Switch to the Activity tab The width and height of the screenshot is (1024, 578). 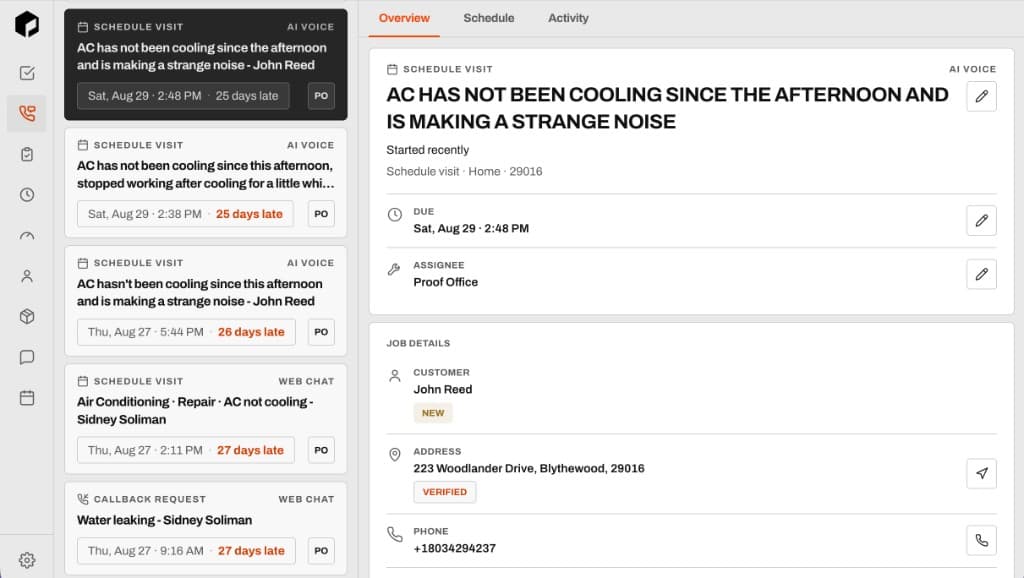pyautogui.click(x=568, y=18)
